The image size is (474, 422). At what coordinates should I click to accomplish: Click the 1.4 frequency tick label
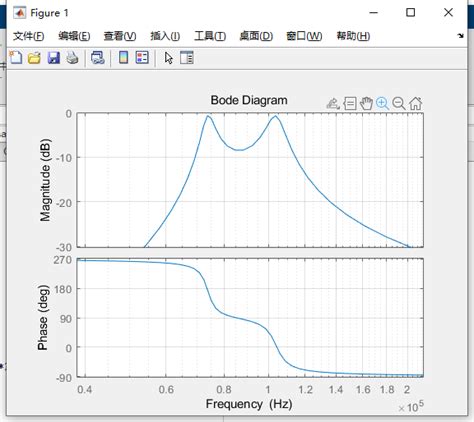coord(336,389)
